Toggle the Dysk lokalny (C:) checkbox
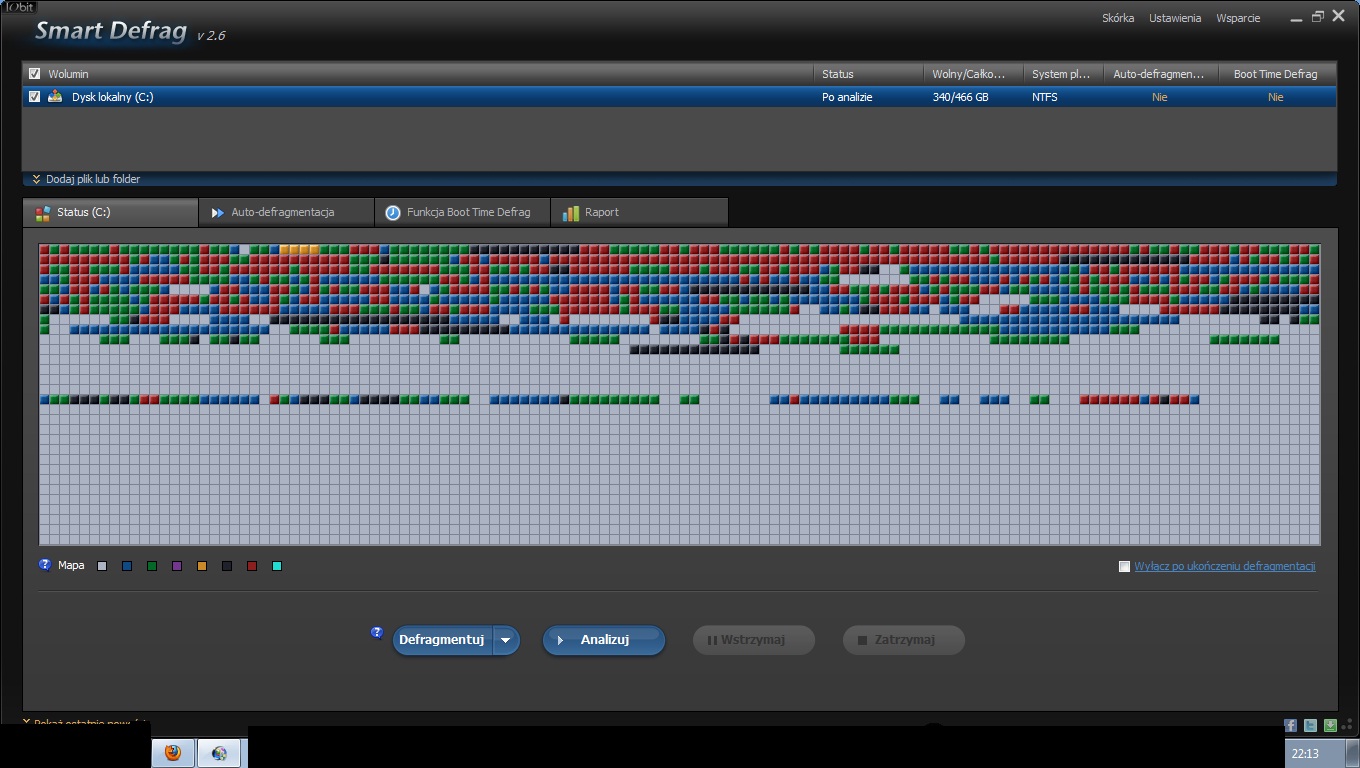Image resolution: width=1360 pixels, height=768 pixels. point(35,97)
